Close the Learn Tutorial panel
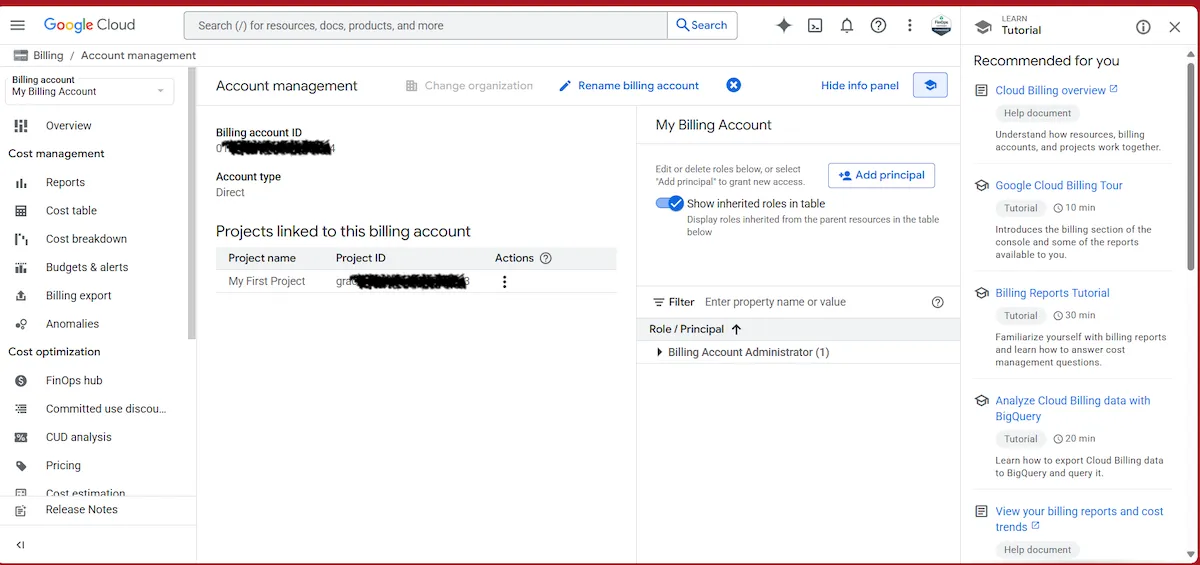1200x565 pixels. click(1175, 27)
